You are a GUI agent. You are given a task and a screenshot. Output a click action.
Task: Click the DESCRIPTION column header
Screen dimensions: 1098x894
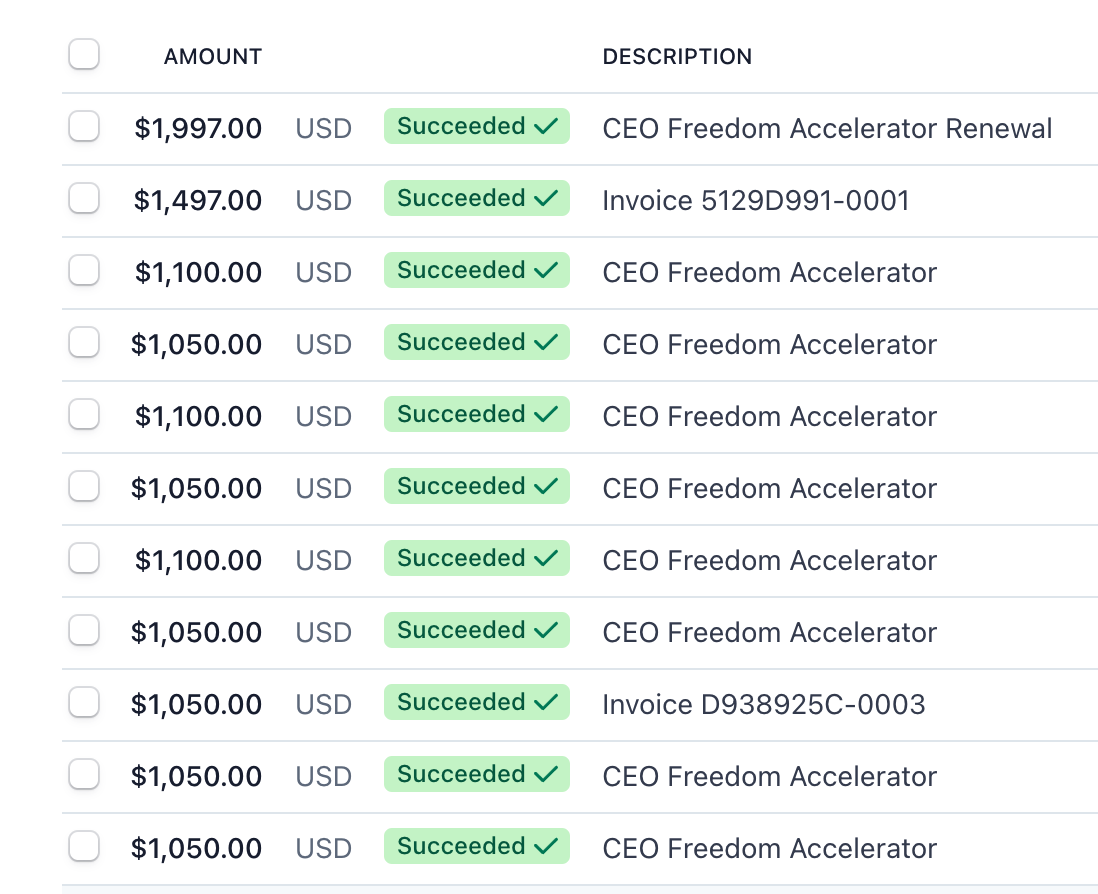pyautogui.click(x=677, y=57)
